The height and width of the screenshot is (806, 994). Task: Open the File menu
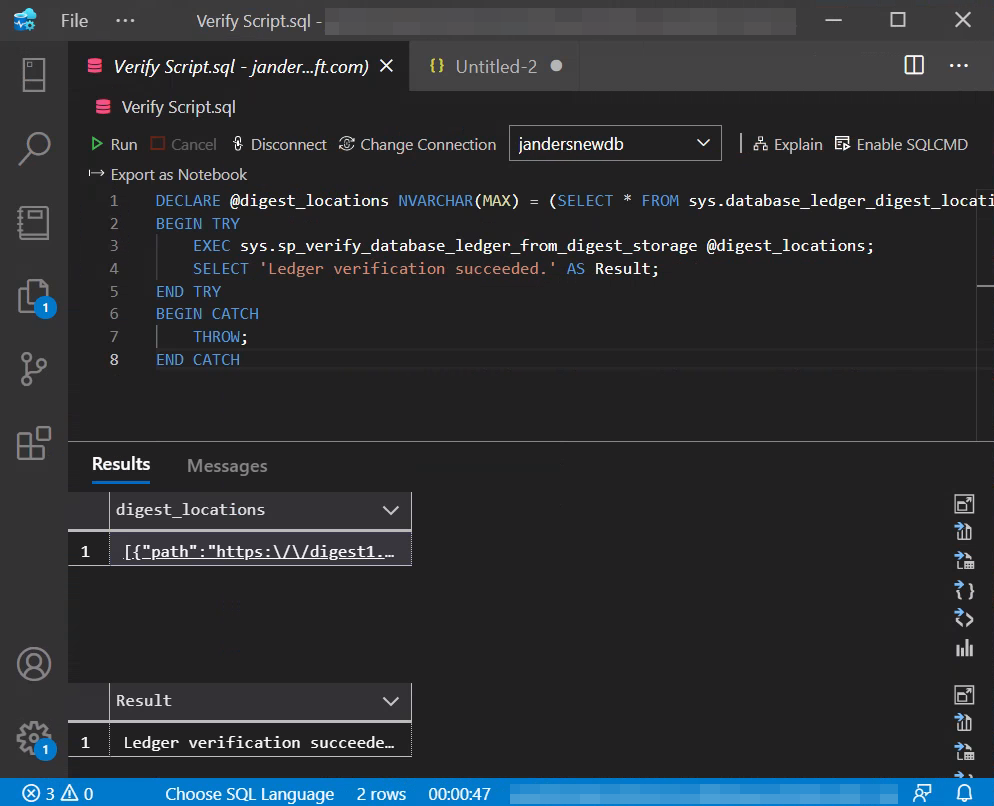[x=73, y=19]
